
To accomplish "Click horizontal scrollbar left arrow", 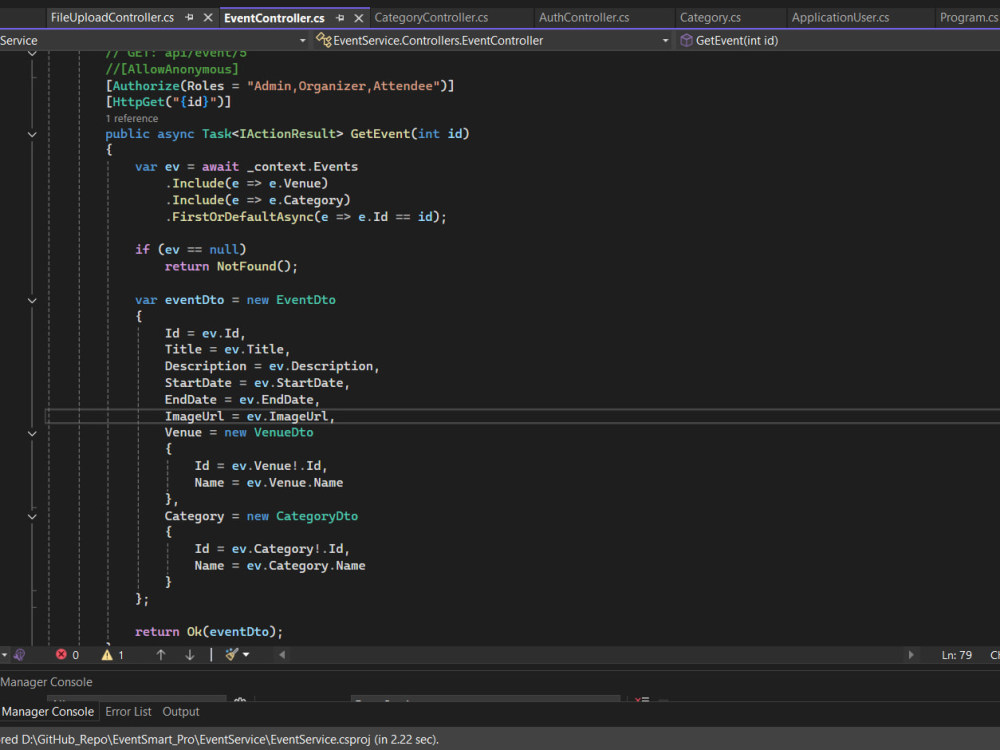I will point(282,654).
